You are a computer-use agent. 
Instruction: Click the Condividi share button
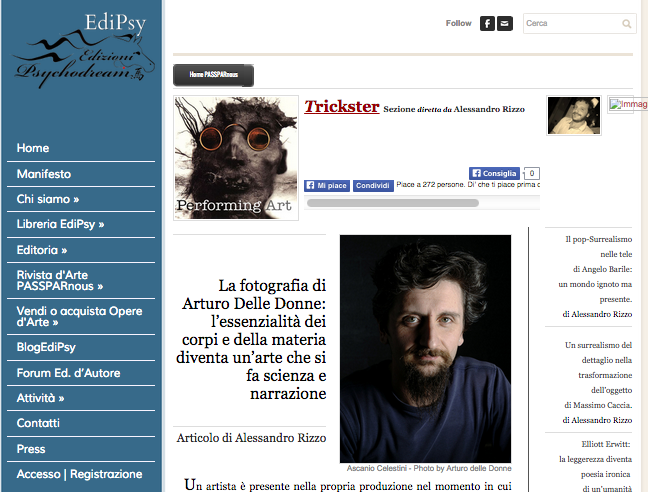tap(373, 186)
